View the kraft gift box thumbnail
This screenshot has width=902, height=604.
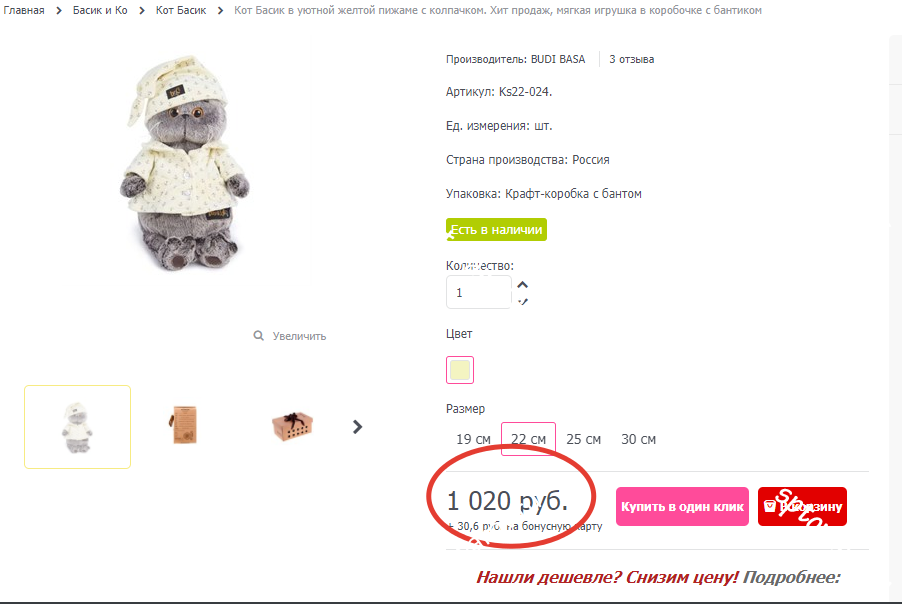(x=292, y=426)
